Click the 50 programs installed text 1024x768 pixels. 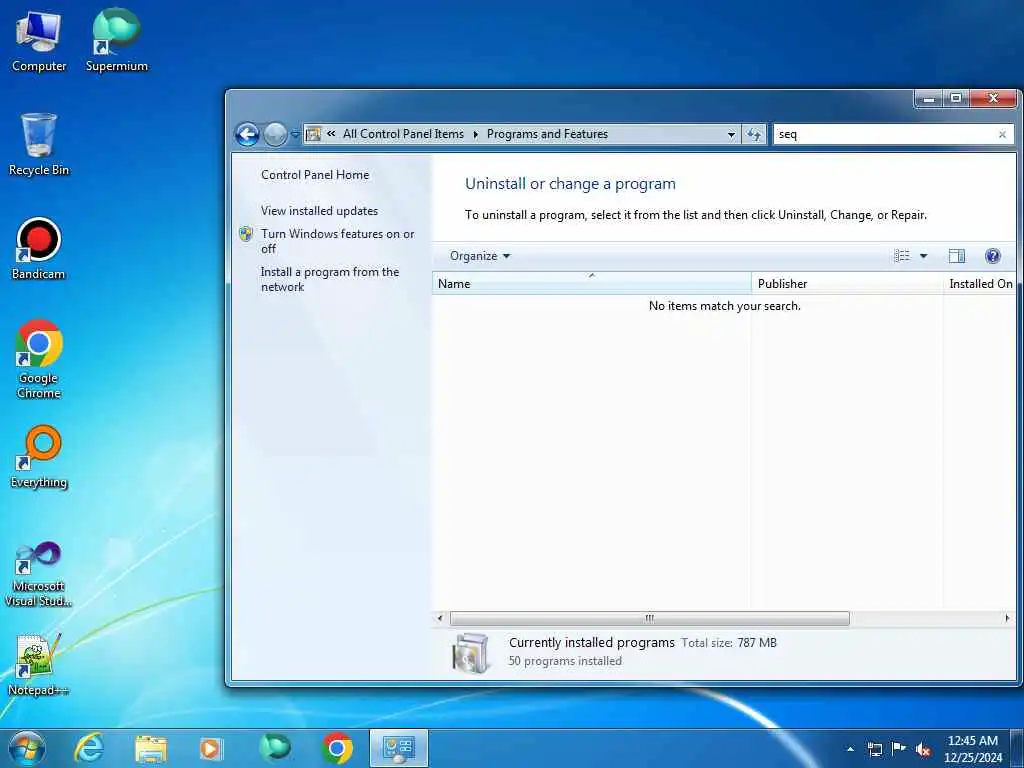565,661
